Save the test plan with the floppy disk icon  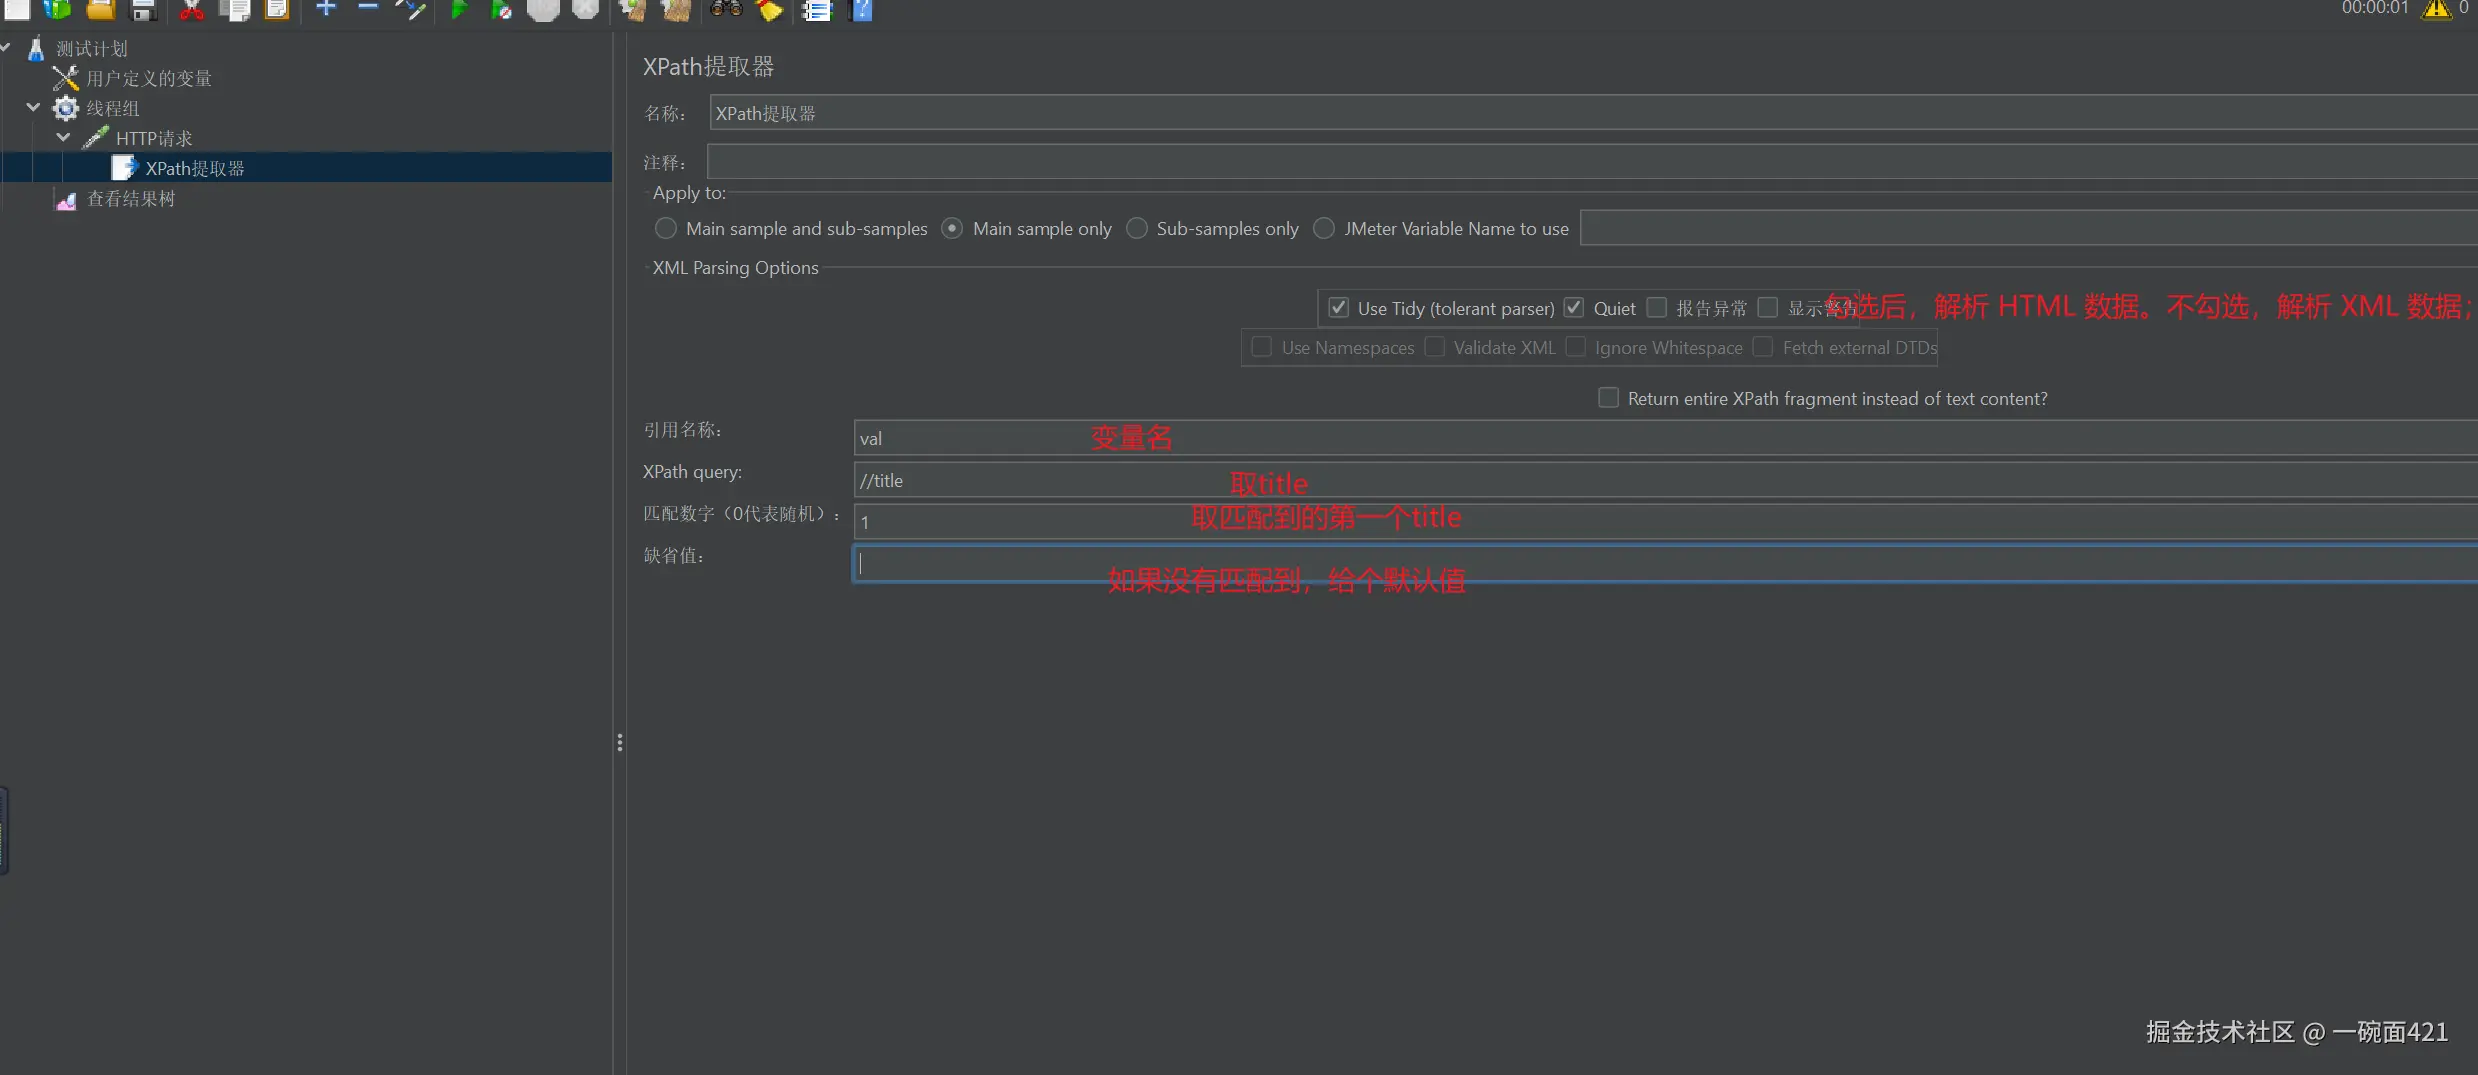tap(143, 9)
